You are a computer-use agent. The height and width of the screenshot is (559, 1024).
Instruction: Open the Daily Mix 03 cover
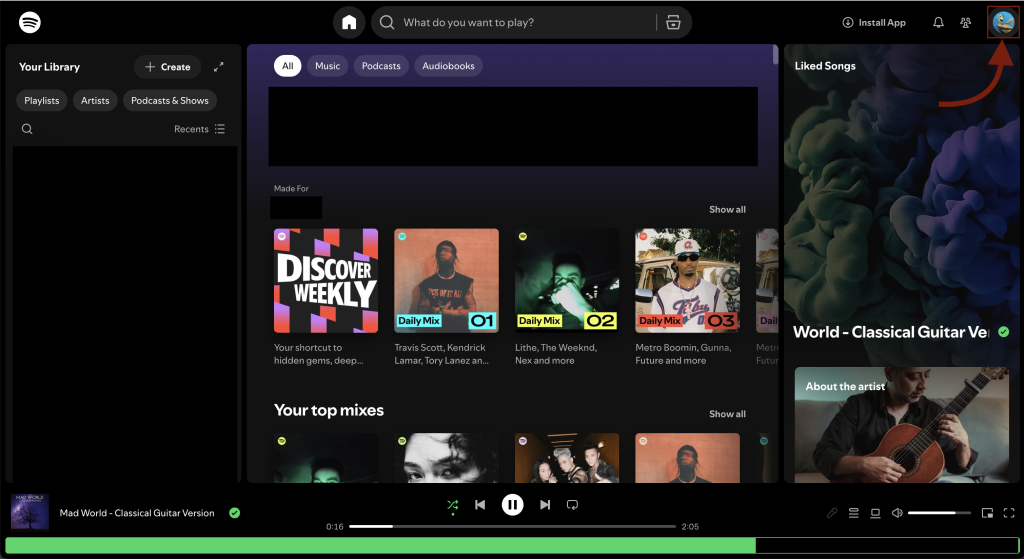(x=688, y=281)
